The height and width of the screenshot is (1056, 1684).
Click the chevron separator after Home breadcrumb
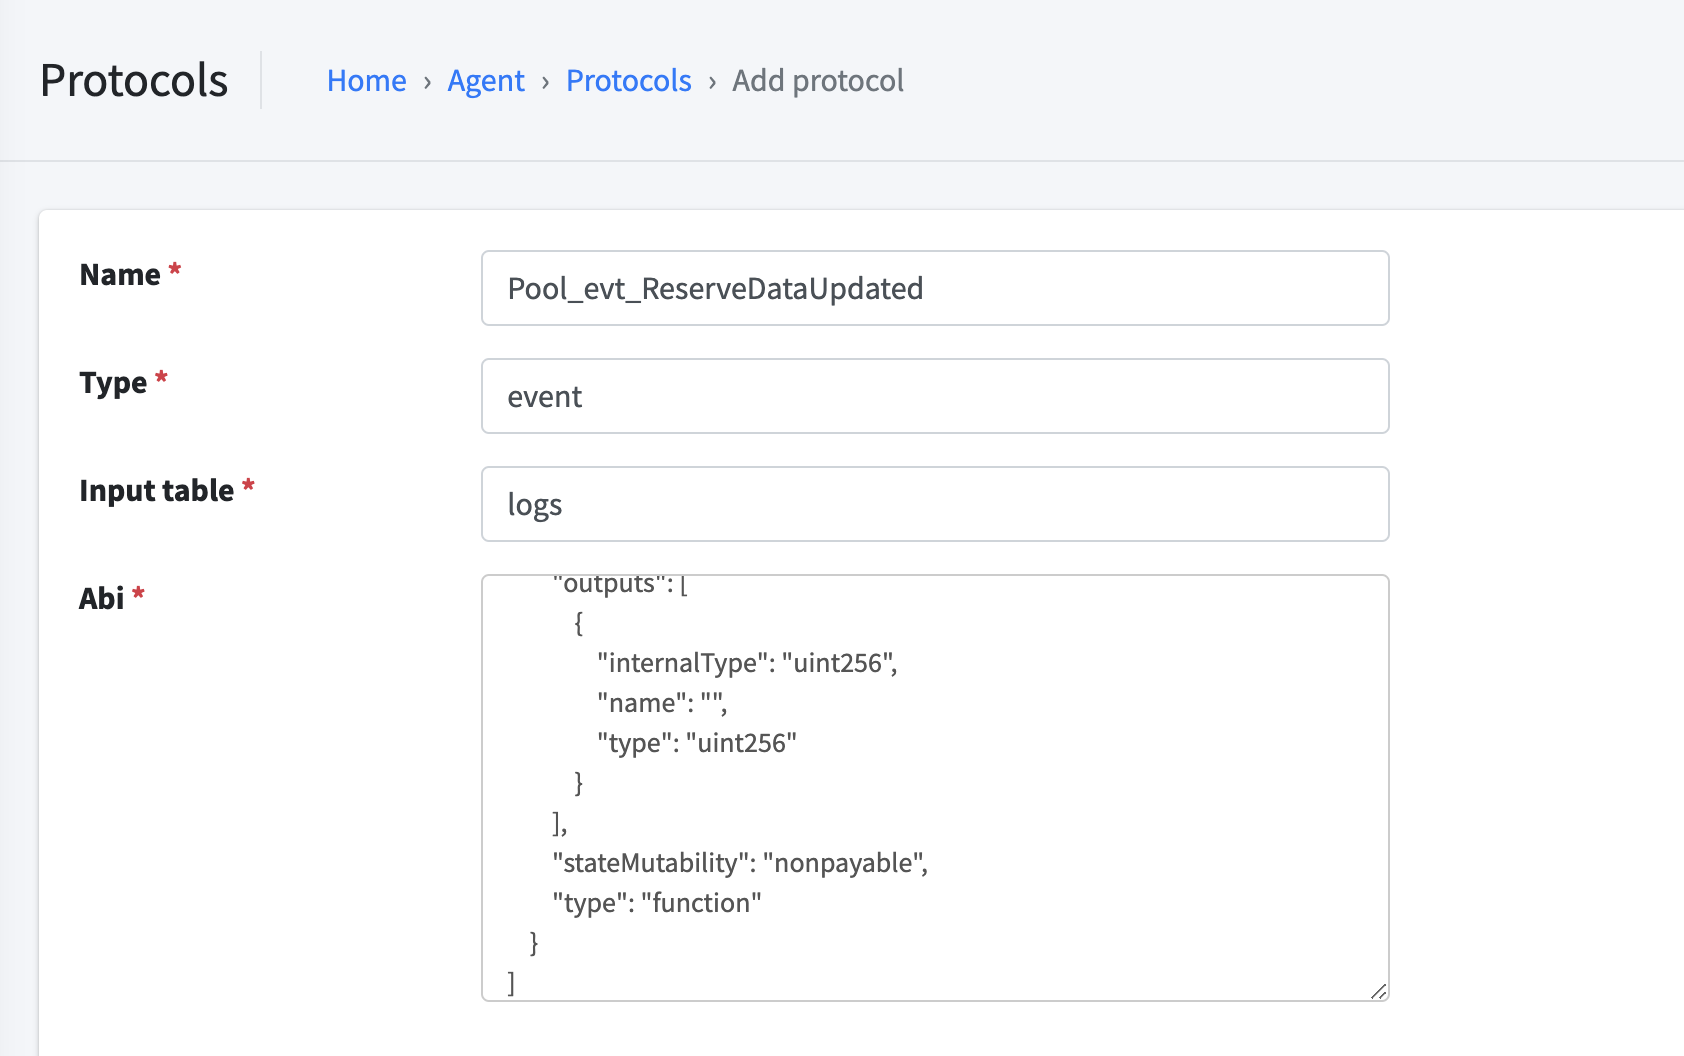427,82
